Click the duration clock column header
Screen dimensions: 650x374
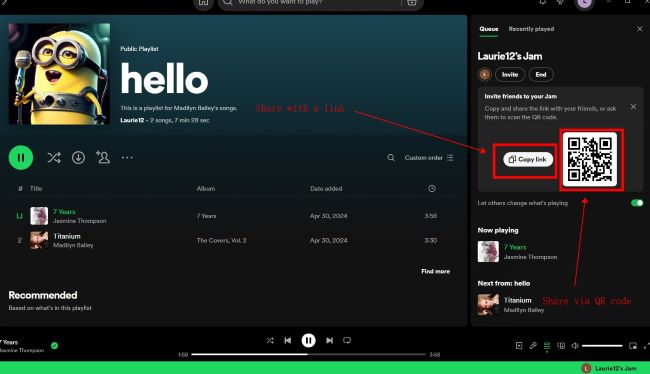[432, 189]
